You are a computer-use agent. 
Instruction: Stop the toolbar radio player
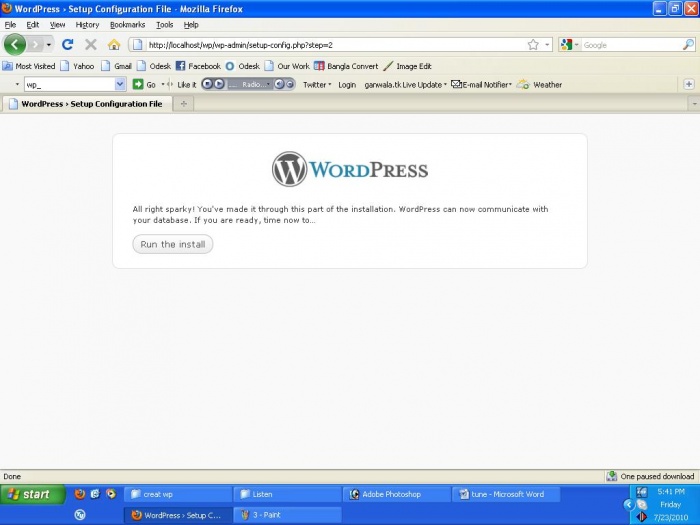207,84
